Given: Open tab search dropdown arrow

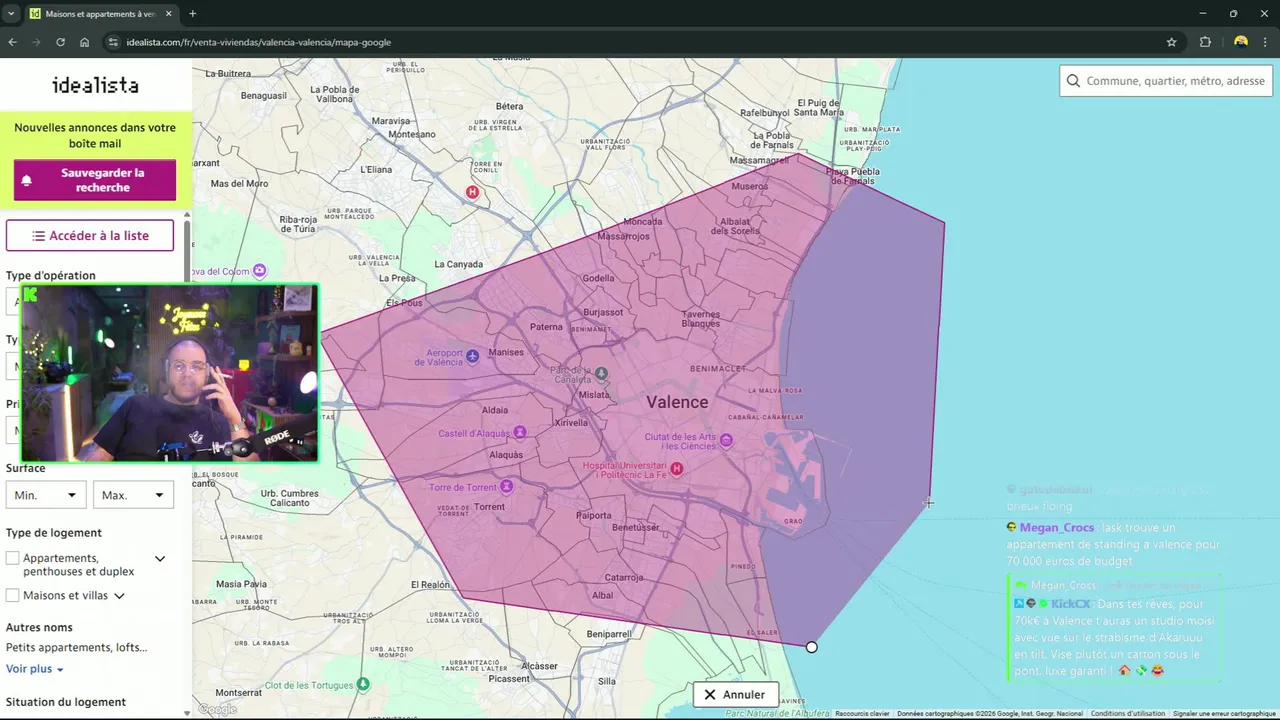Looking at the screenshot, I should (x=10, y=14).
